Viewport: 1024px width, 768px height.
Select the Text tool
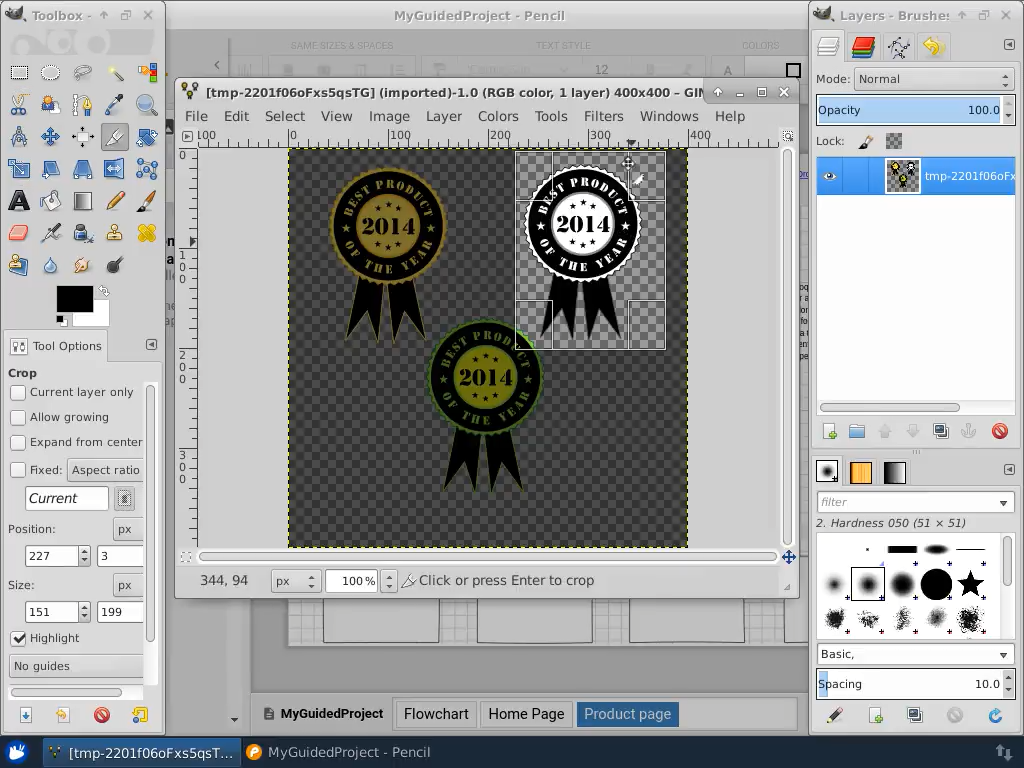[x=19, y=201]
